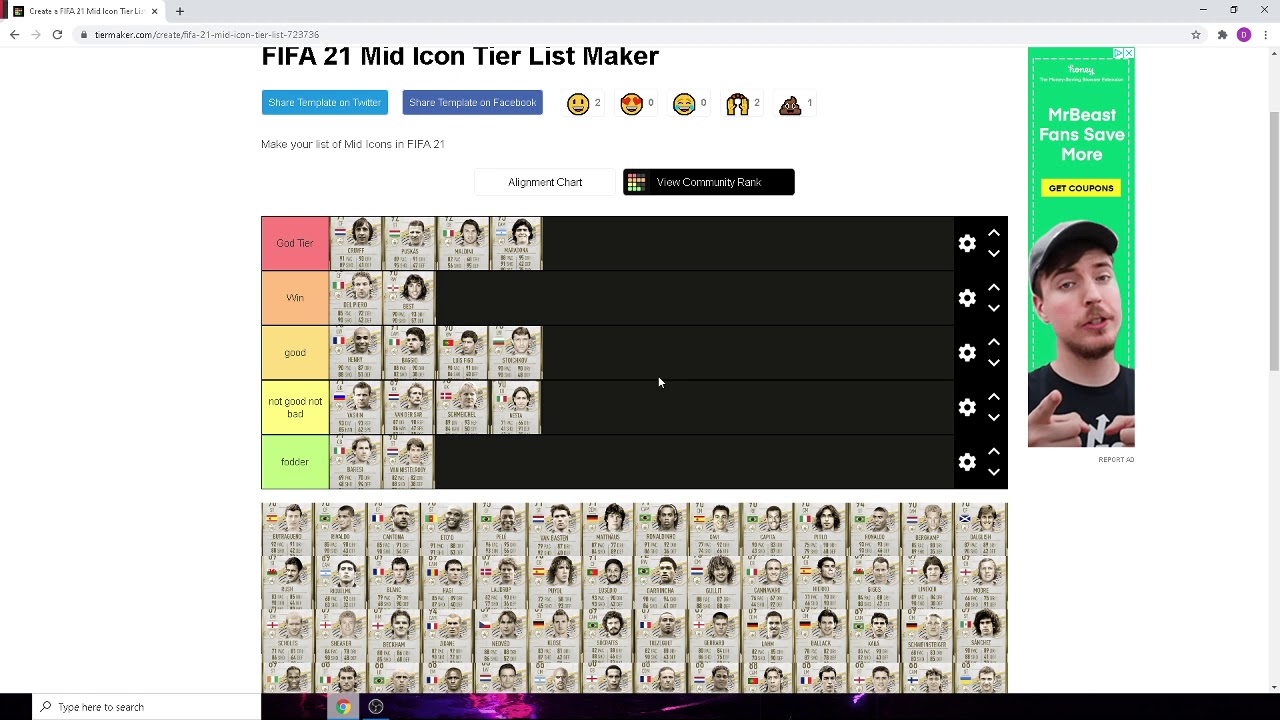Pick the Ronaldinho card from the pool

pyautogui.click(x=661, y=529)
